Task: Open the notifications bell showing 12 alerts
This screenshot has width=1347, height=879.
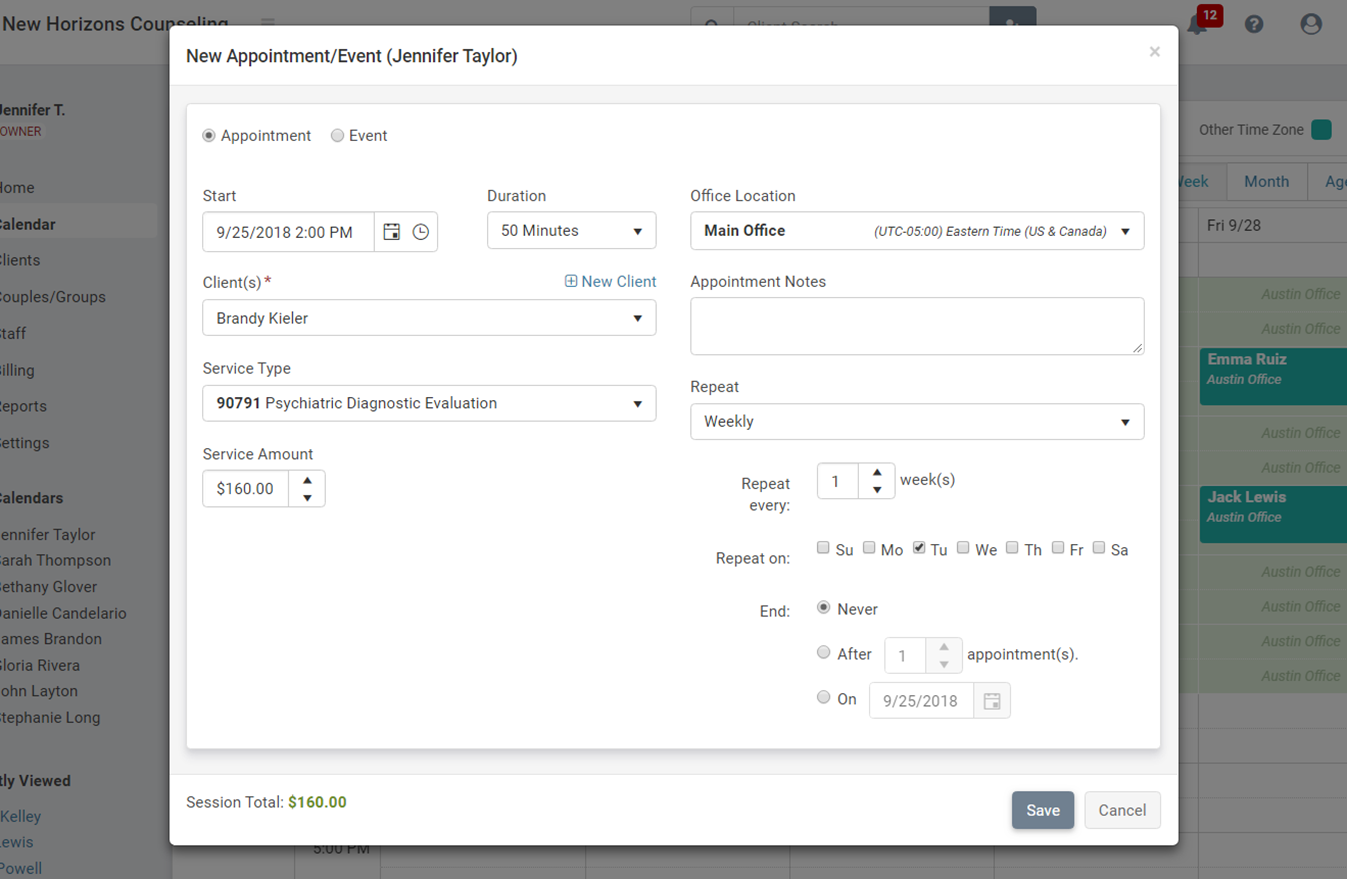Action: [1197, 23]
